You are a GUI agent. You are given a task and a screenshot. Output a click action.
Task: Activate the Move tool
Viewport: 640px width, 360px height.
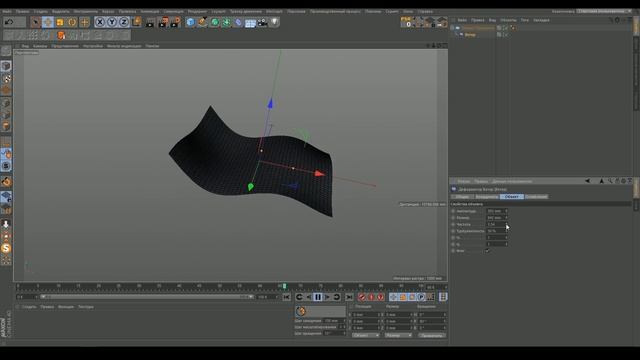pos(48,22)
